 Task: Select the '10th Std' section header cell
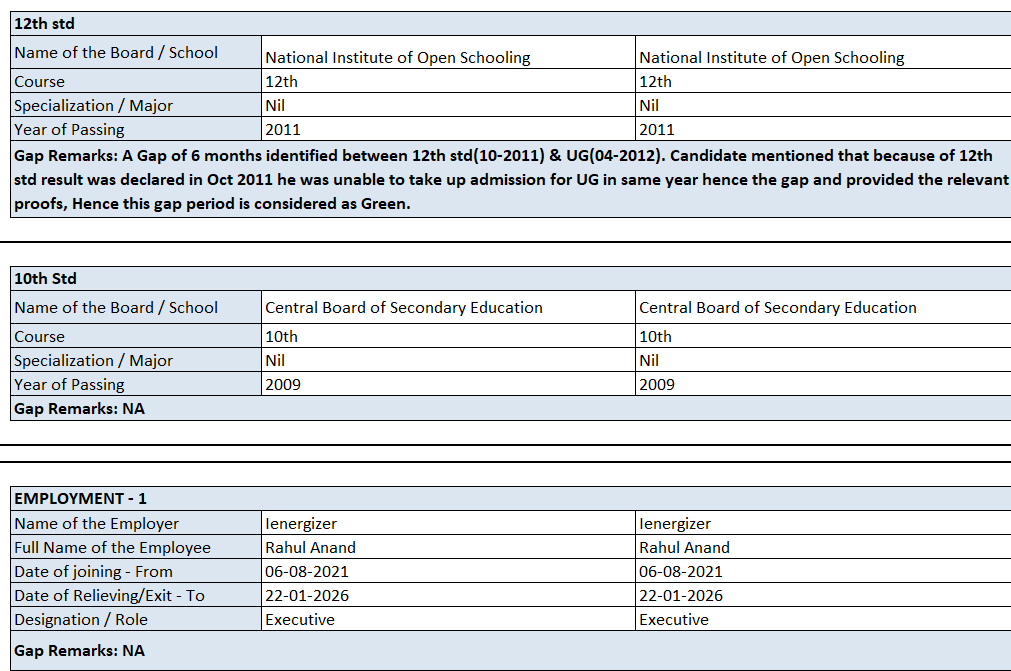click(45, 278)
